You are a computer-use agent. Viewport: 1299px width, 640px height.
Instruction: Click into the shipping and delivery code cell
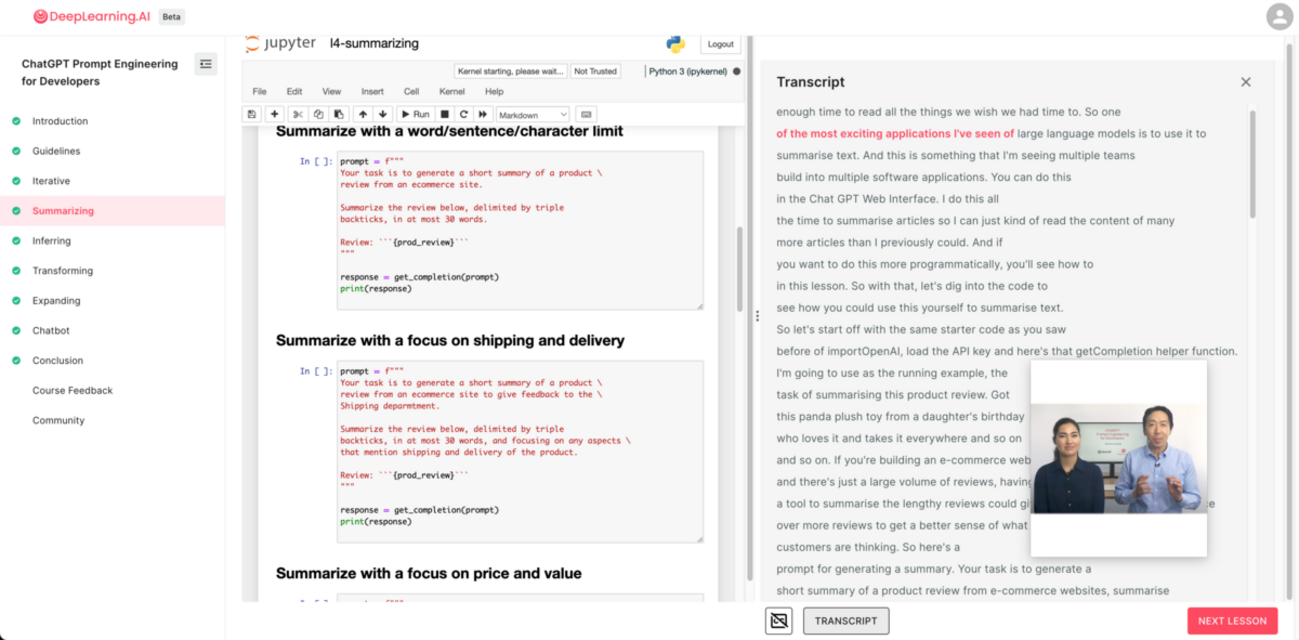(519, 453)
